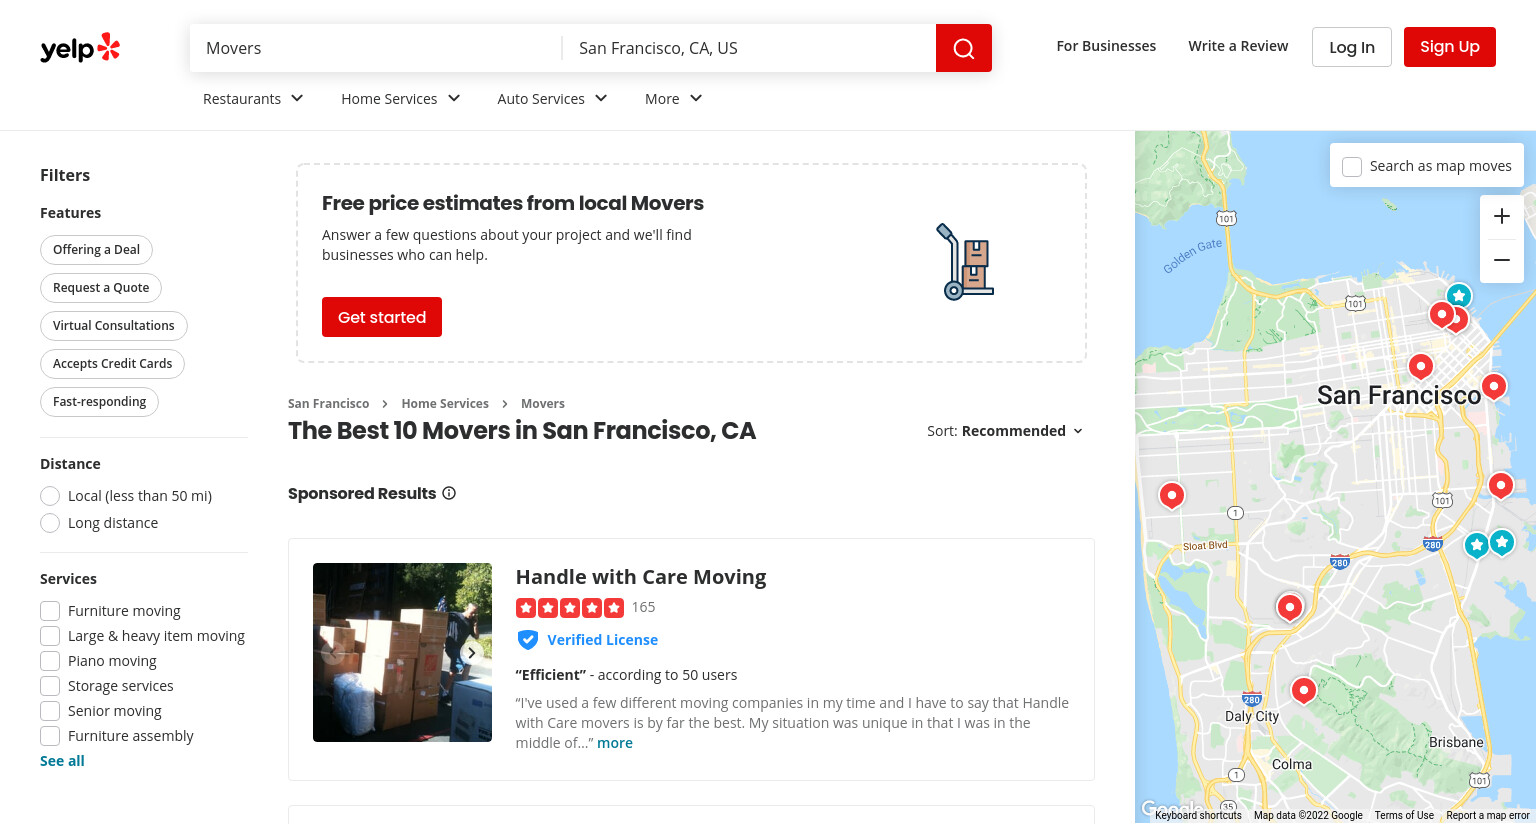Click San Francisco breadcrumb
Screen dimensions: 1536x824
click(x=328, y=404)
